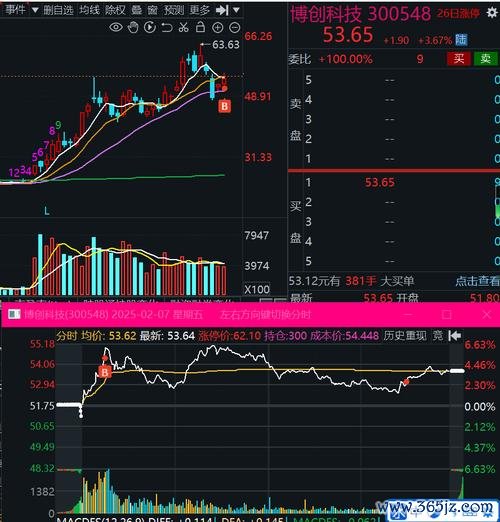Click the 26日涨停 tag

click(x=458, y=13)
